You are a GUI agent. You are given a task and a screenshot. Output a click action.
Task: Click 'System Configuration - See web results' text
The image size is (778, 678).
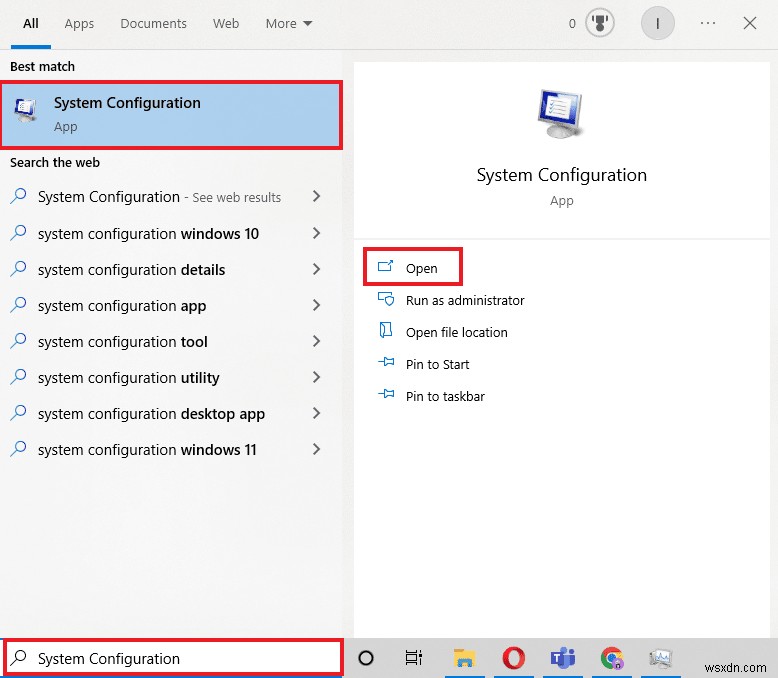[x=159, y=197]
